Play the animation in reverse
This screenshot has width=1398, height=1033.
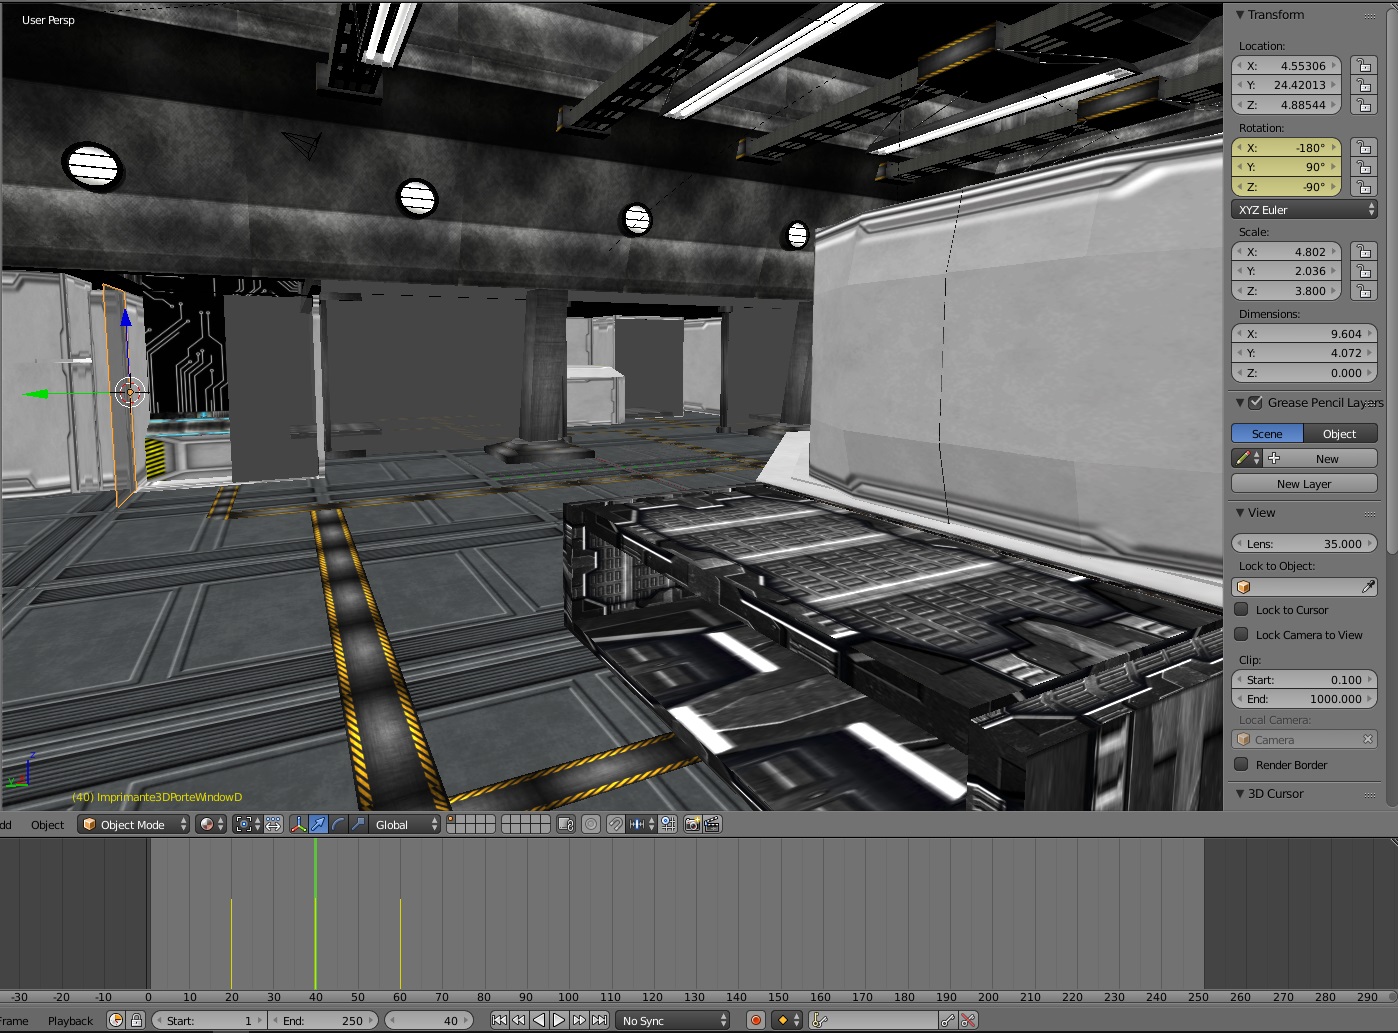[539, 1020]
